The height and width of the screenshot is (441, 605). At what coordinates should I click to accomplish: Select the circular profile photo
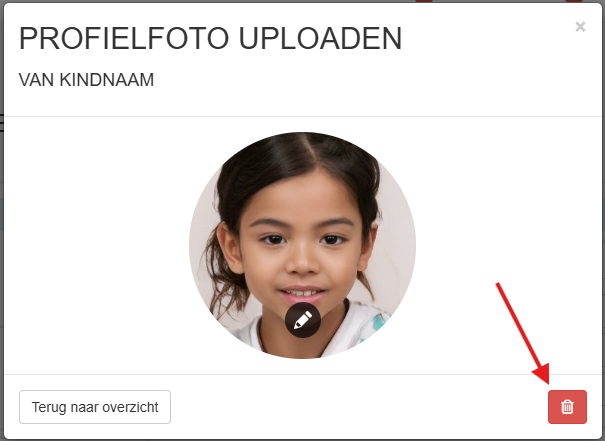[302, 245]
